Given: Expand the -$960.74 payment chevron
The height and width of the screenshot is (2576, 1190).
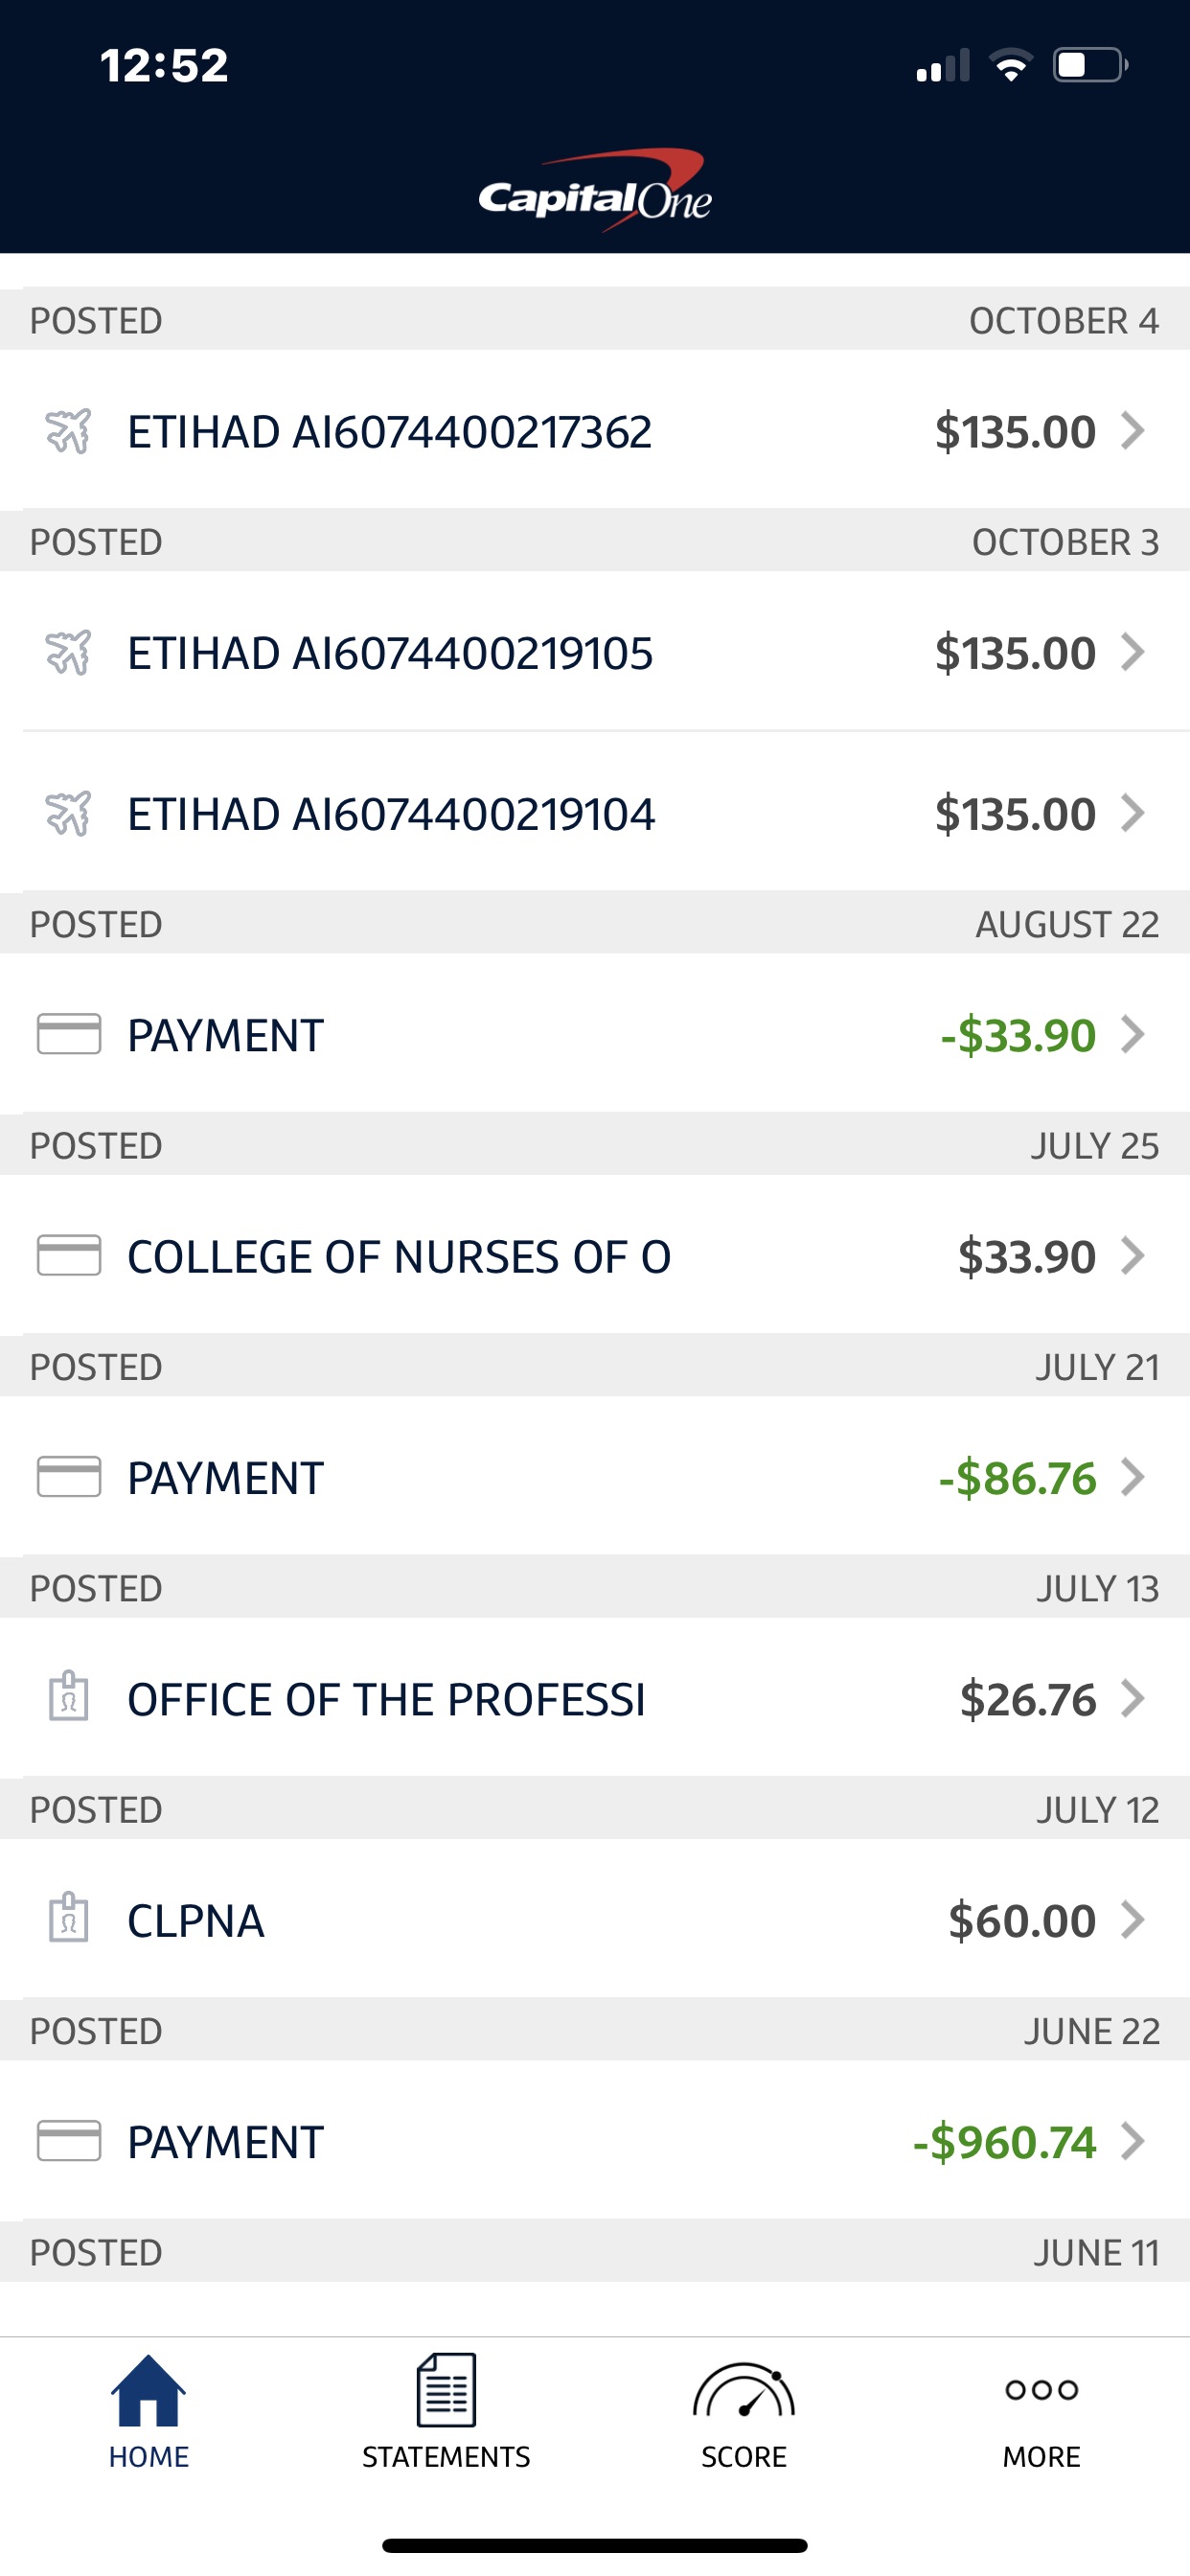Looking at the screenshot, I should pyautogui.click(x=1132, y=2141).
